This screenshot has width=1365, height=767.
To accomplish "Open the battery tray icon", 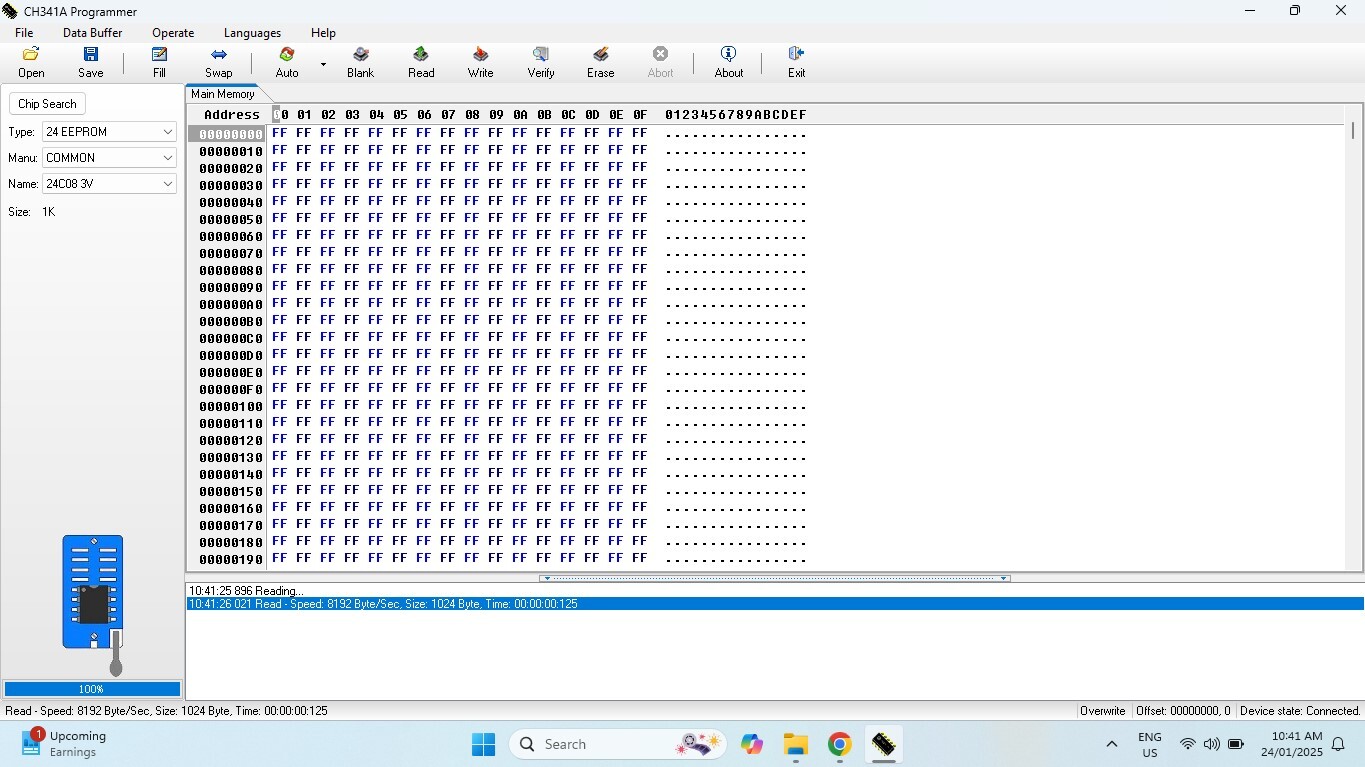I will pos(1236,744).
